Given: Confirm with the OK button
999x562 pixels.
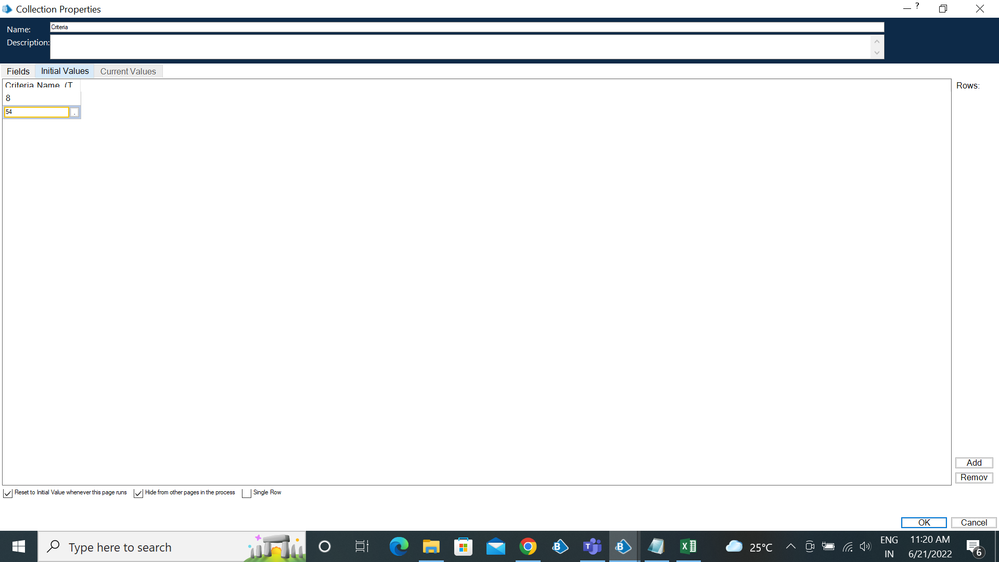Looking at the screenshot, I should coord(924,522).
